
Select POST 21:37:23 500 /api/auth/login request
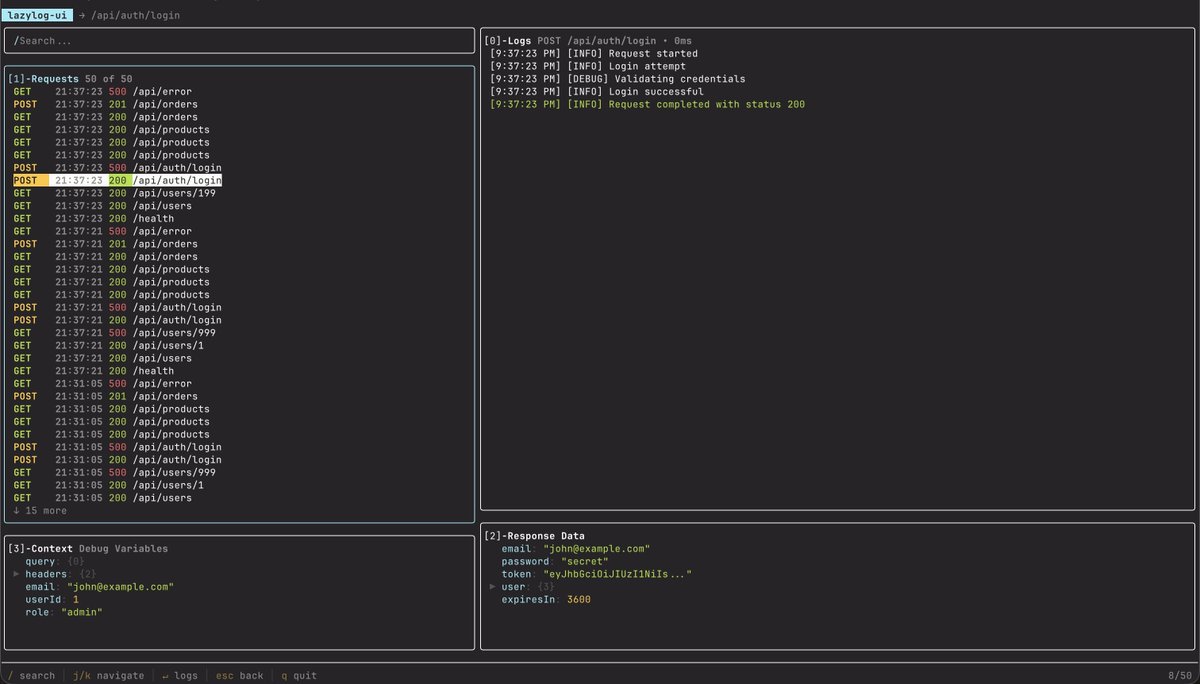click(118, 167)
